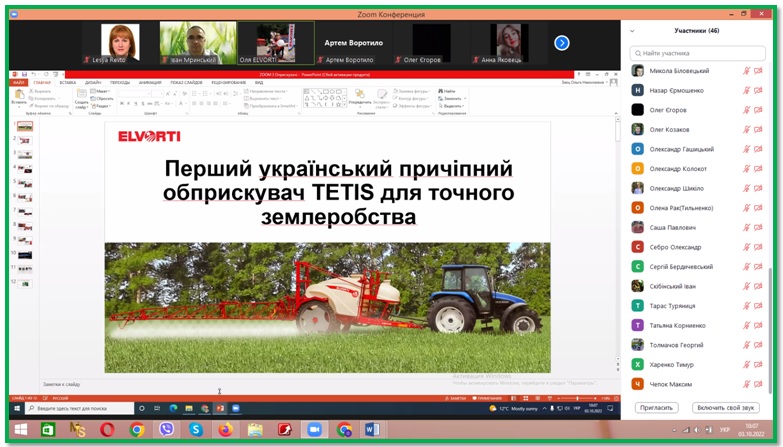783x447 pixels.
Task: Open Экспресс-стили quick styles icon
Action: (x=382, y=94)
